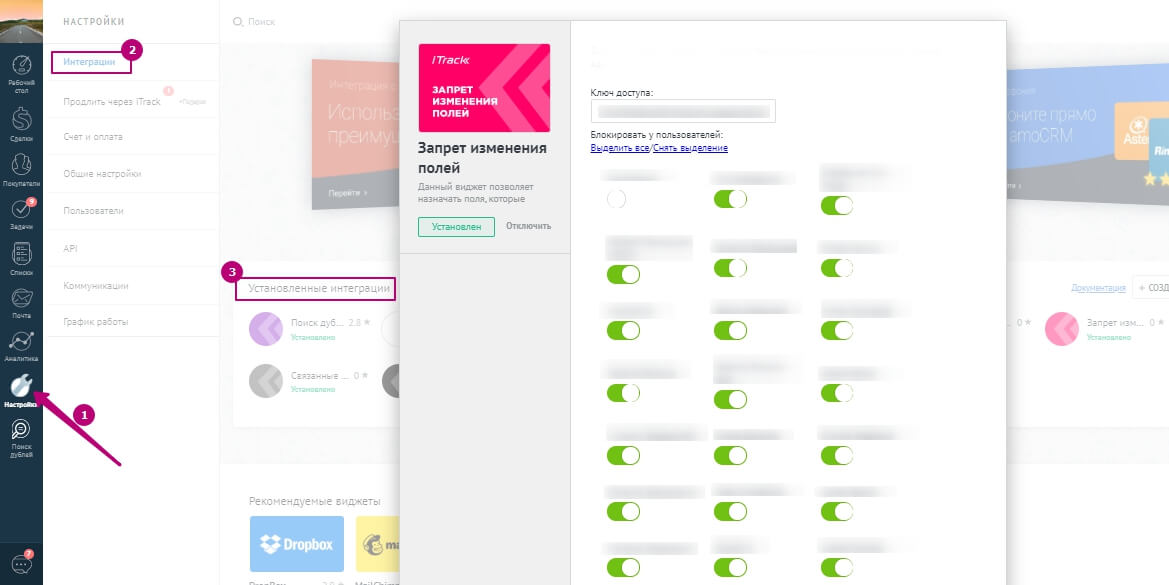
Task: Open Рабочий стол in the sidebar
Action: click(21, 72)
